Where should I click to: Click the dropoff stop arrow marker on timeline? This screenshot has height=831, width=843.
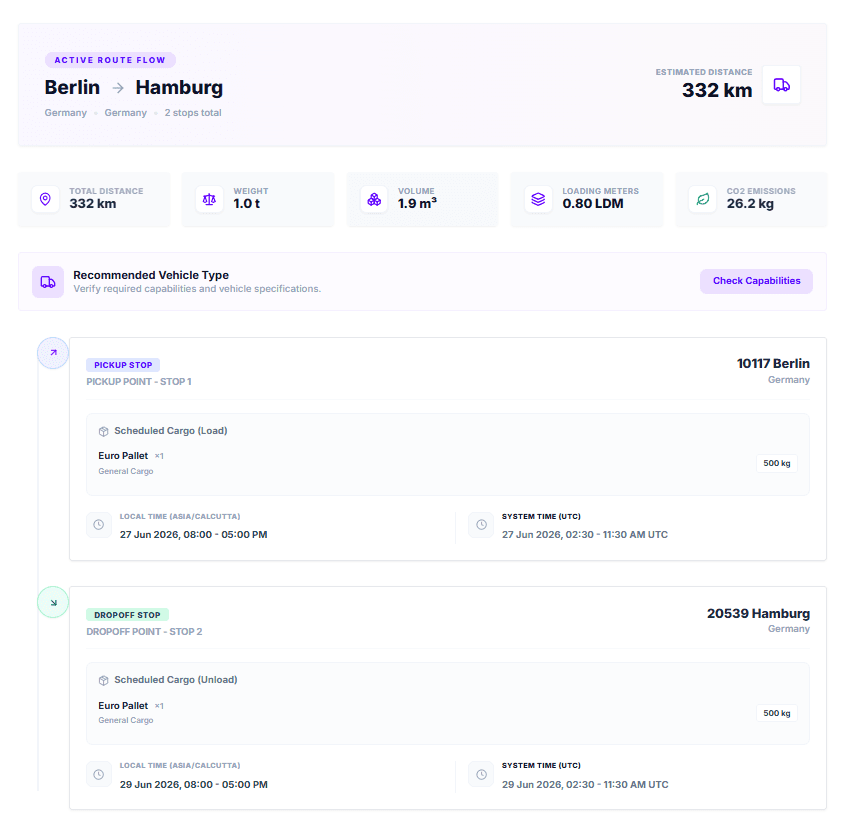click(53, 602)
